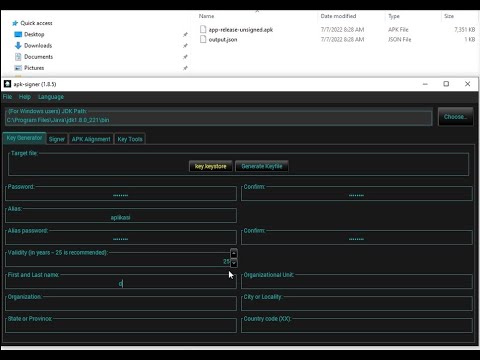Decrease validity years with down arrow
Image resolution: width=480 pixels, height=360 pixels.
[234, 263]
